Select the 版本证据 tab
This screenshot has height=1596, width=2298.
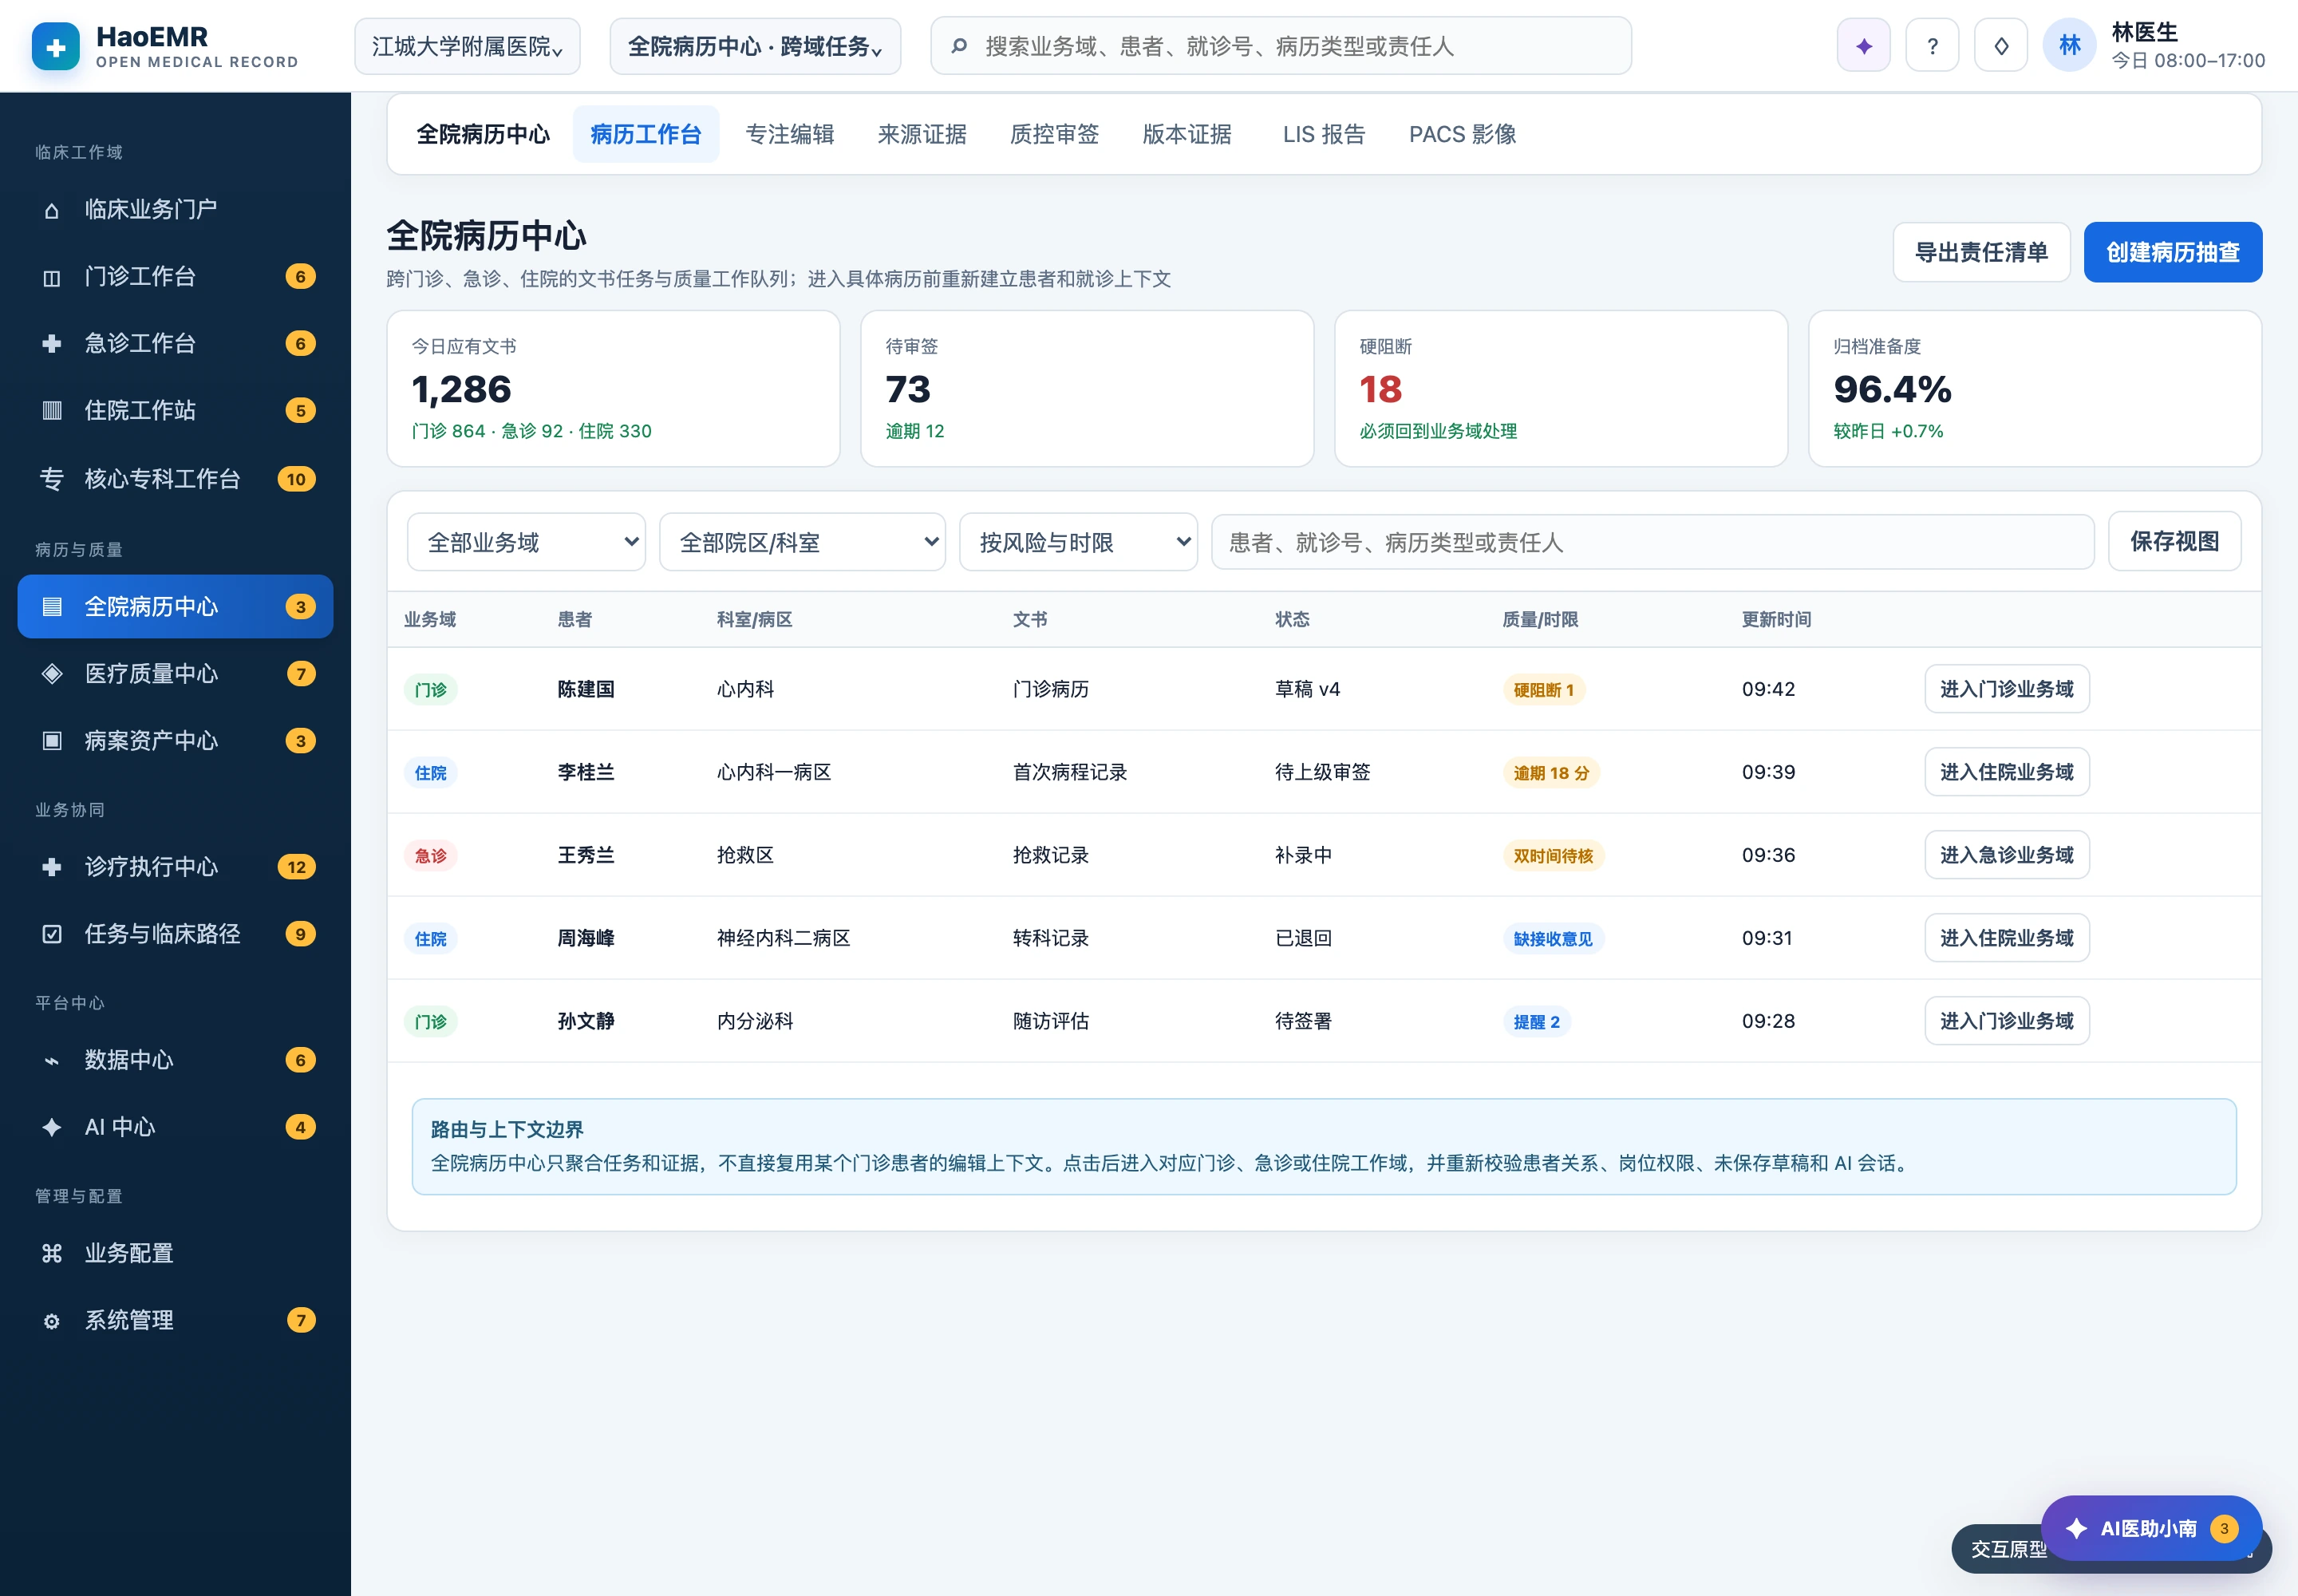point(1187,134)
